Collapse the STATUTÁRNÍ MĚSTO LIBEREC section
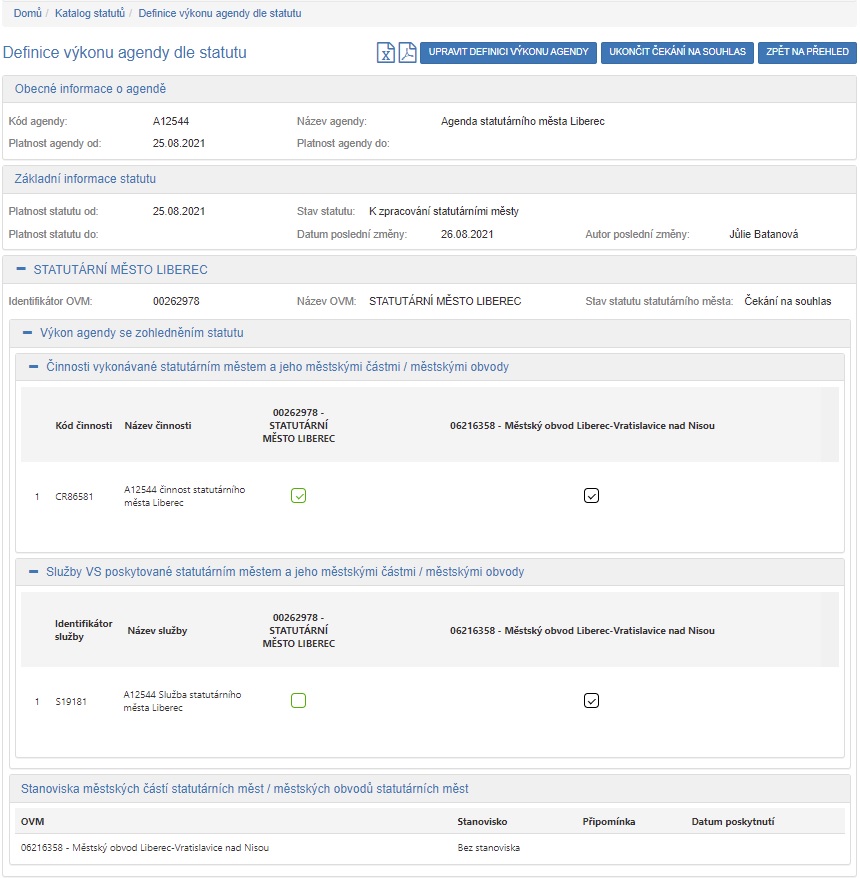860x878 pixels. 21,270
